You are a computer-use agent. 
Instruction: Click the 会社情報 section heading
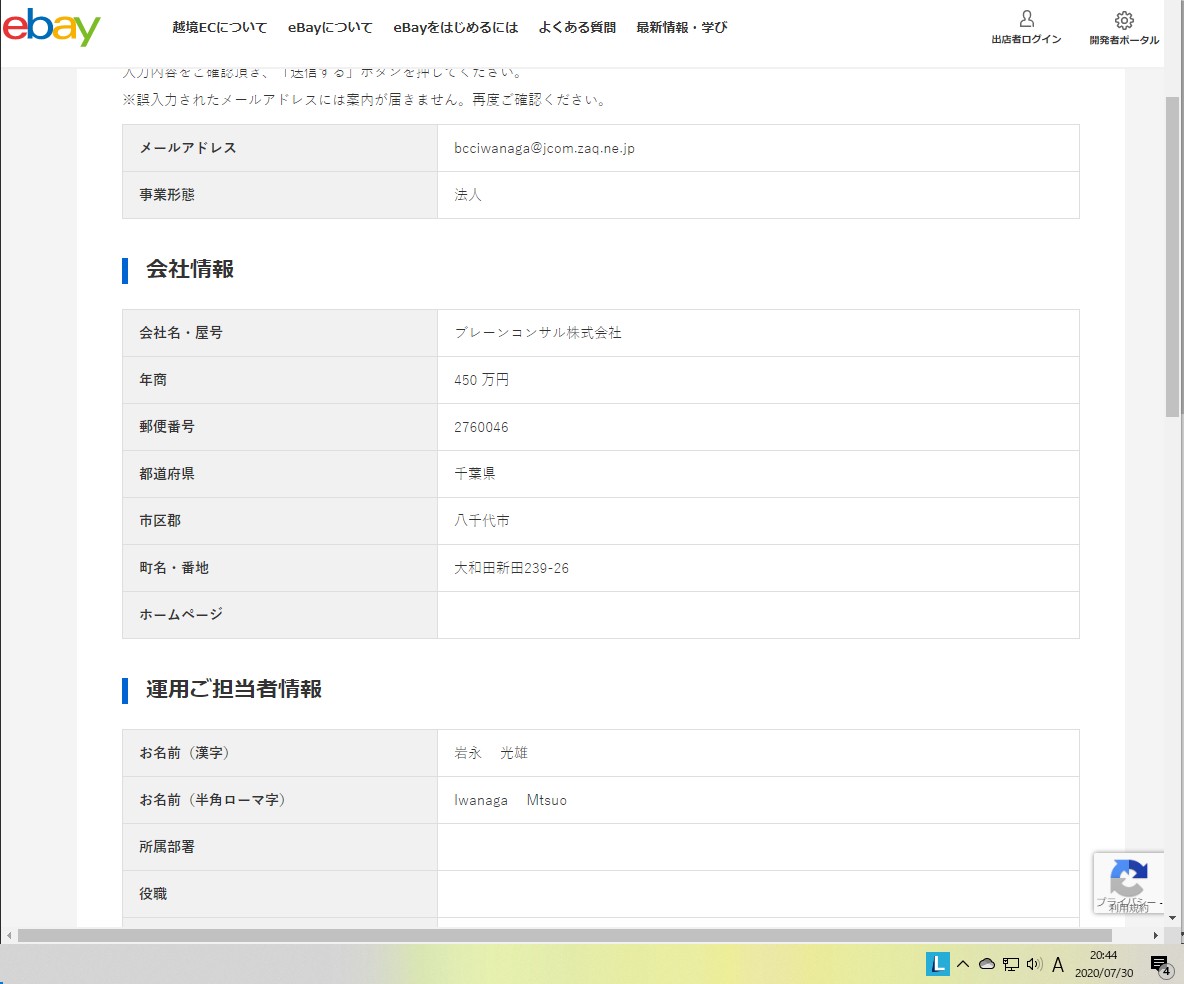190,269
